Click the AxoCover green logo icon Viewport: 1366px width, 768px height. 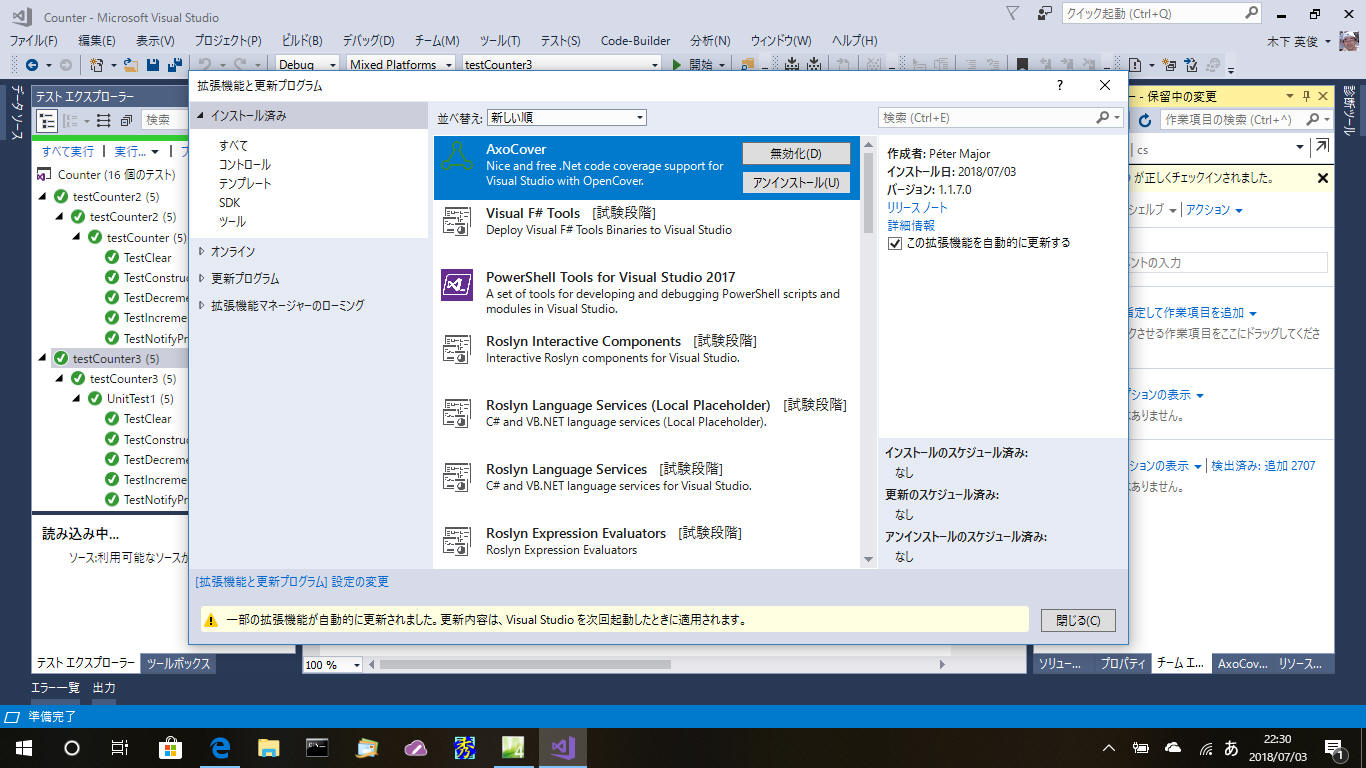[x=457, y=157]
